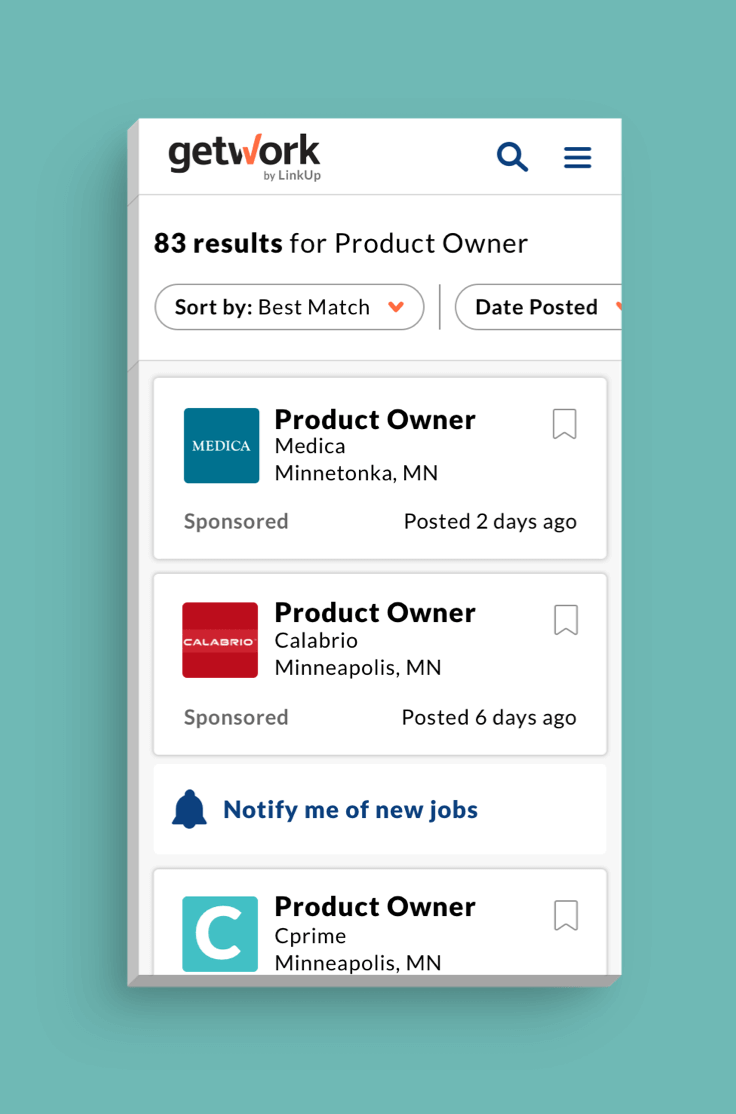736x1114 pixels.
Task: Click the chevron on the Sort by control
Action: point(397,307)
